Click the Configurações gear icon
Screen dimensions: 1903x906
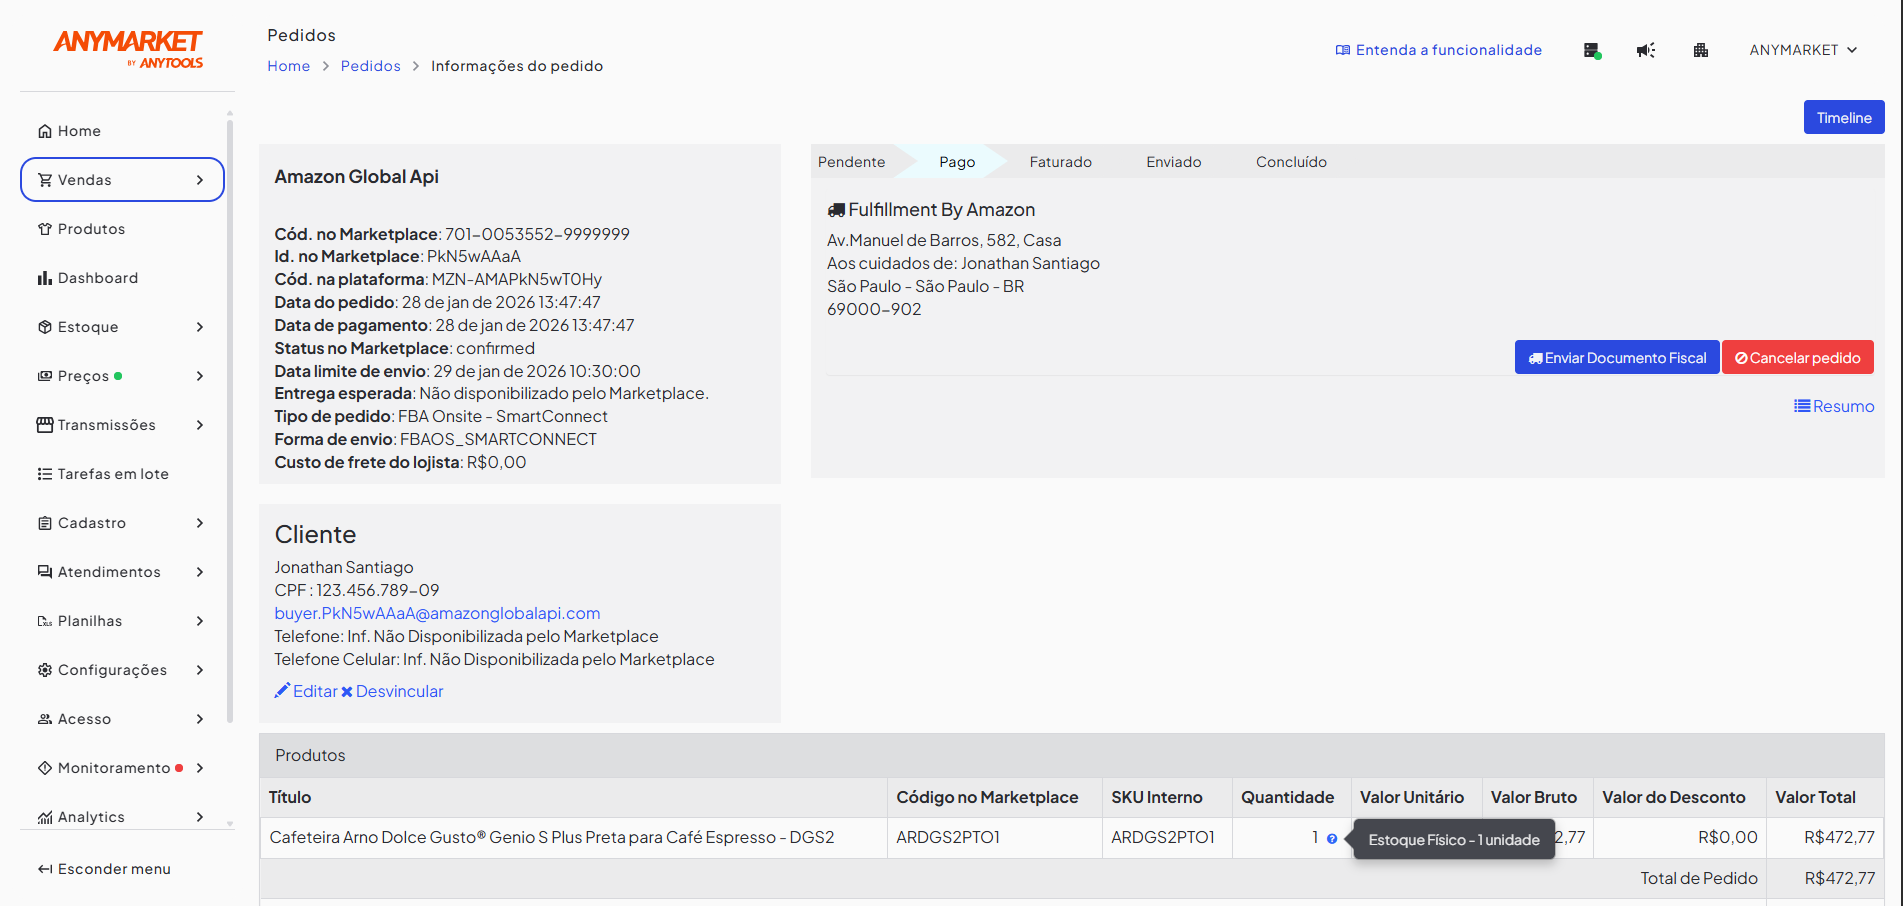[45, 670]
